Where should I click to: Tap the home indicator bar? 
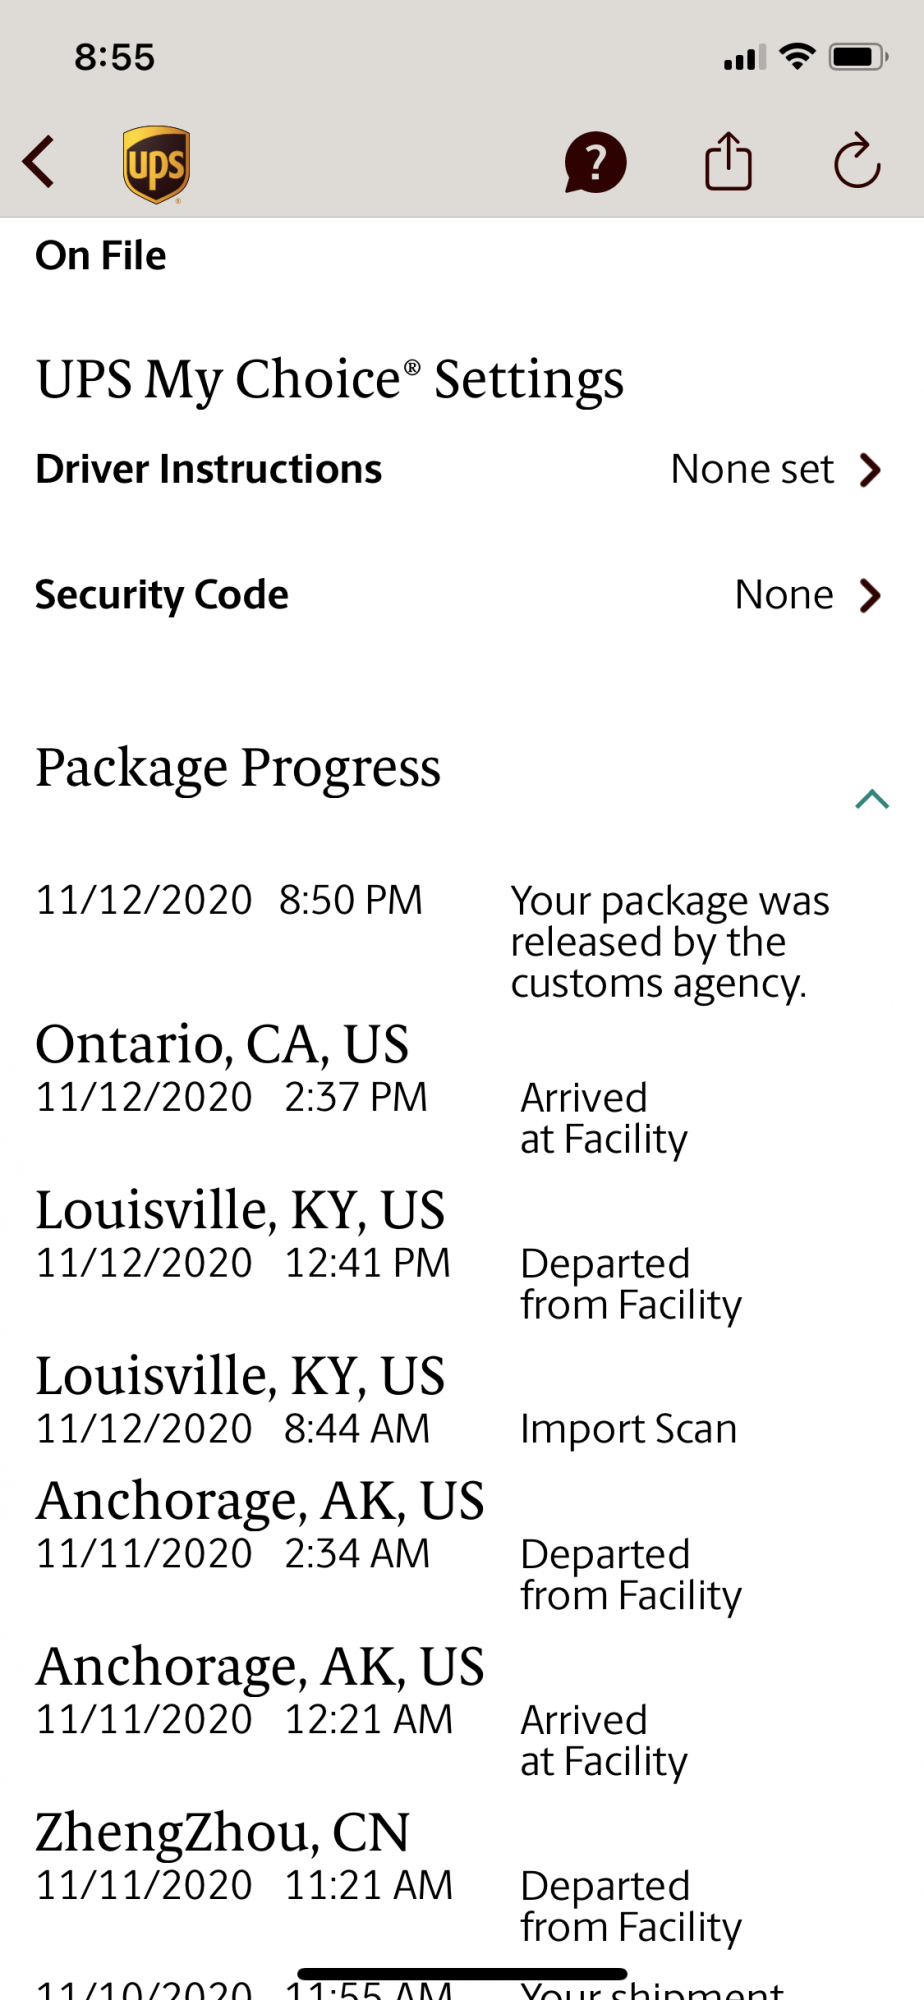pos(462,1974)
